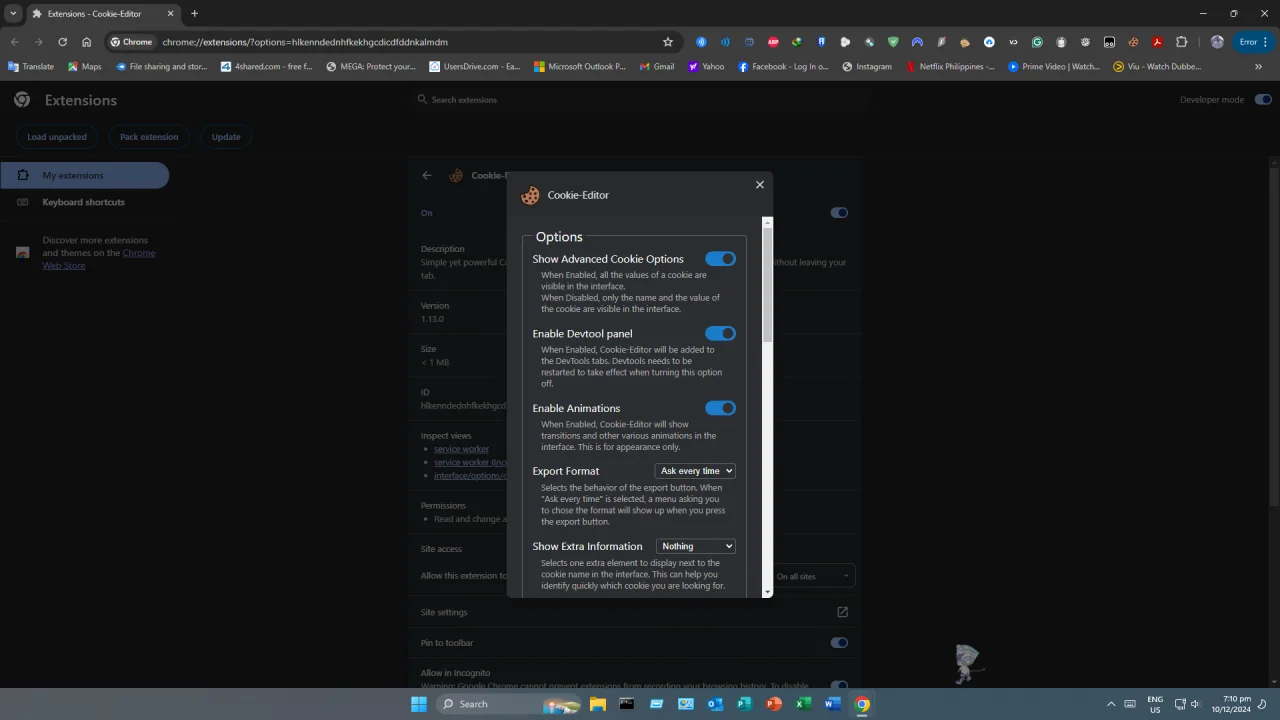Open the Chrome Web Store link
The width and height of the screenshot is (1280, 720).
(98, 259)
